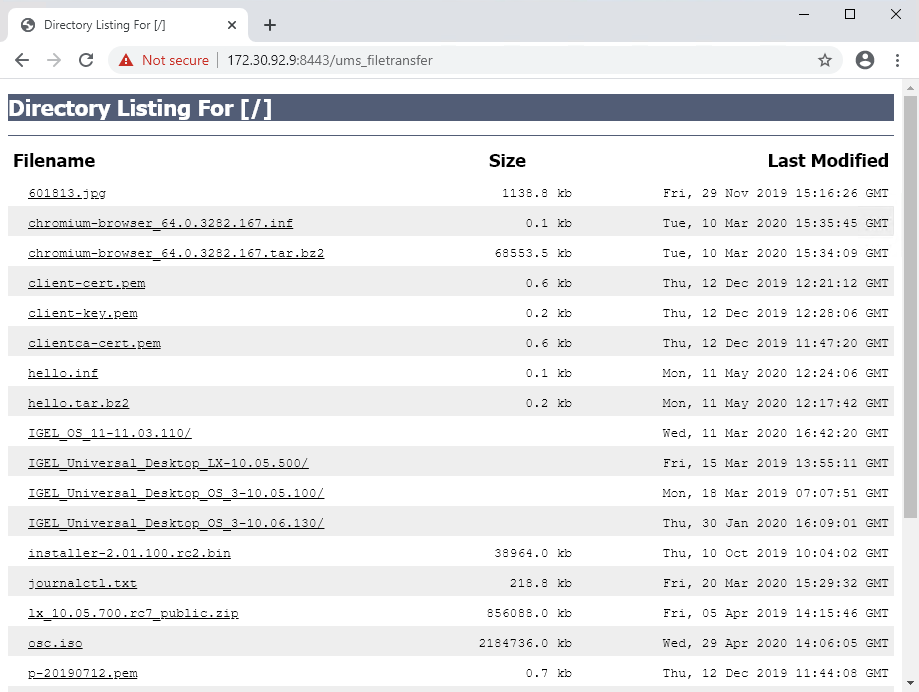Open client-cert.pem file

[x=86, y=283]
